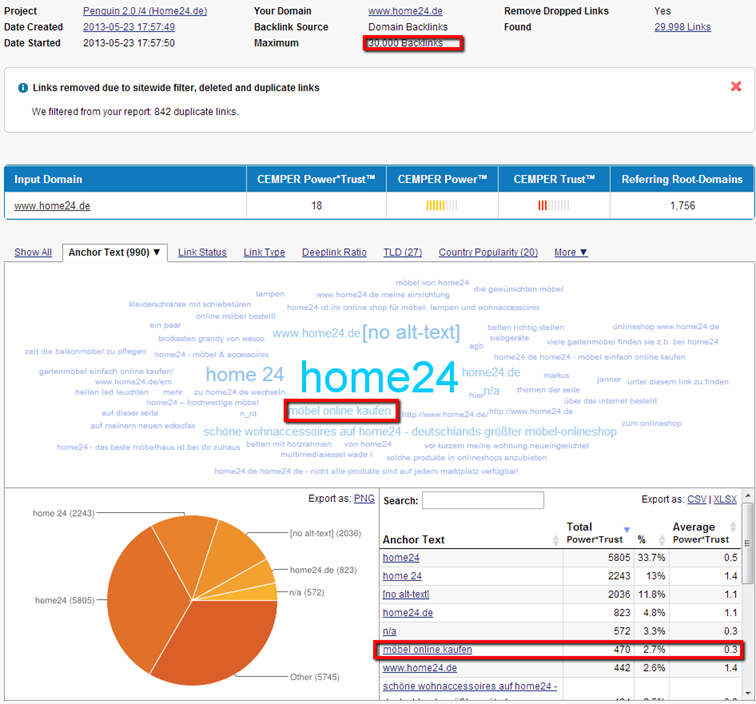Click www.home24.de in the Input Domain row
The height and width of the screenshot is (704, 756).
pos(52,206)
